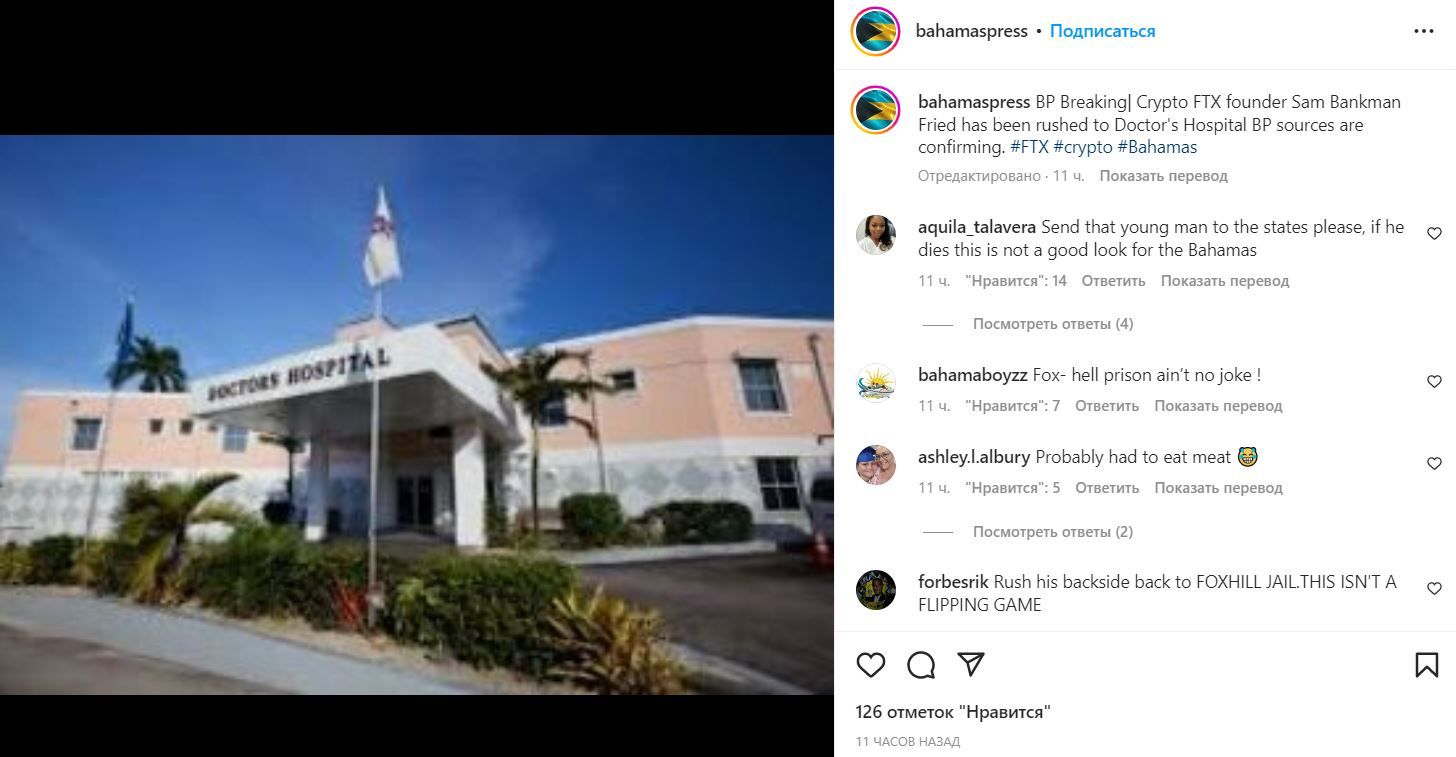The image size is (1456, 757).
Task: Share post via paper plane icon
Action: pyautogui.click(x=971, y=665)
